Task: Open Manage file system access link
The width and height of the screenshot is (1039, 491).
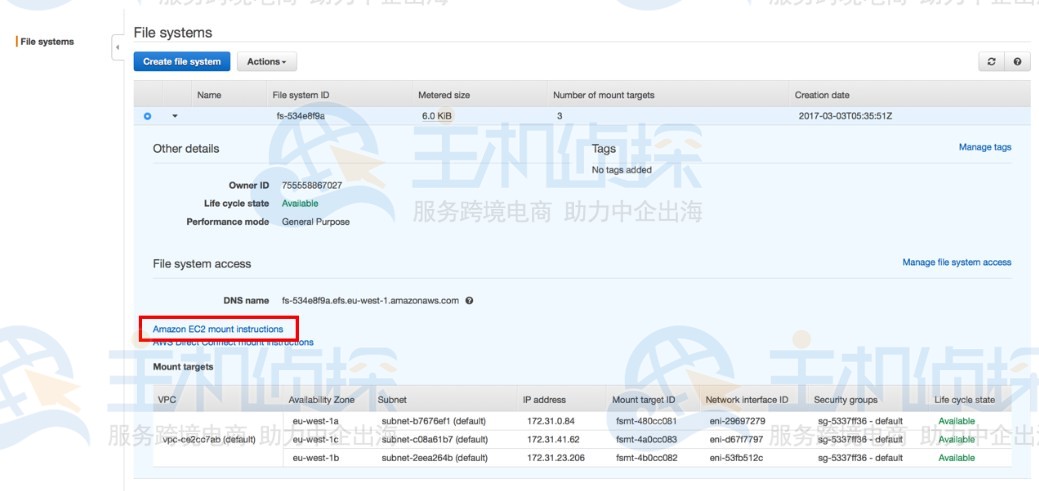Action: [x=957, y=262]
